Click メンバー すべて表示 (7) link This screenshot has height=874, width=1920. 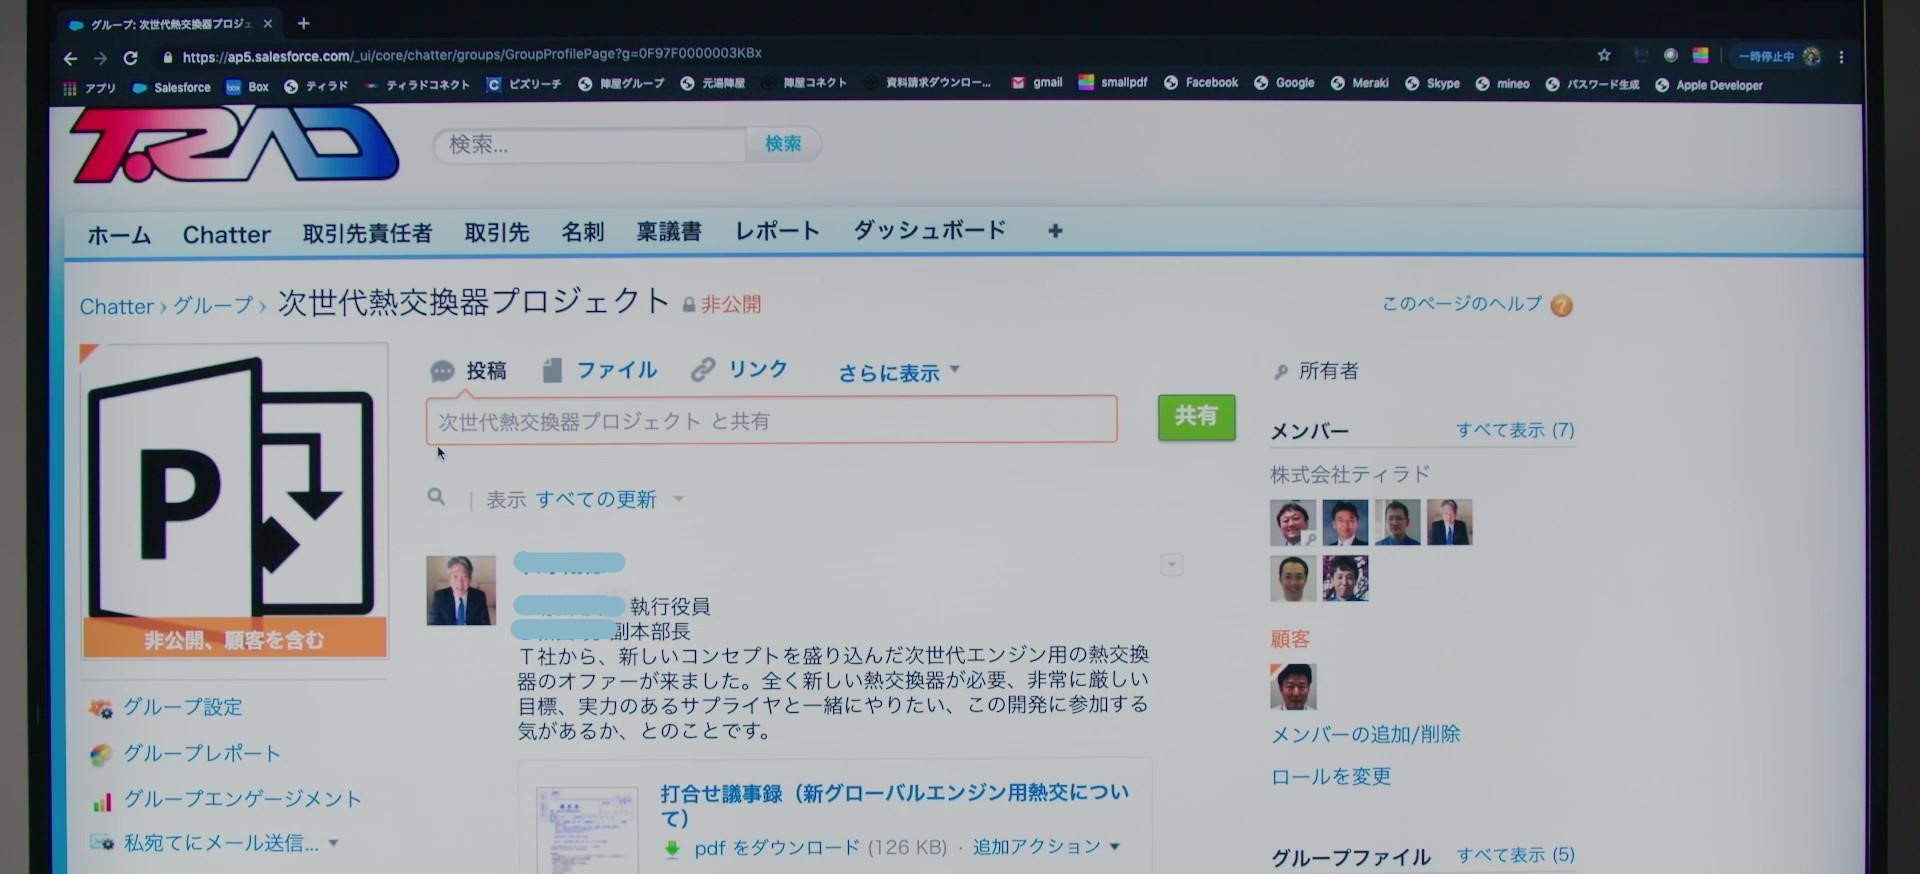tap(1515, 430)
